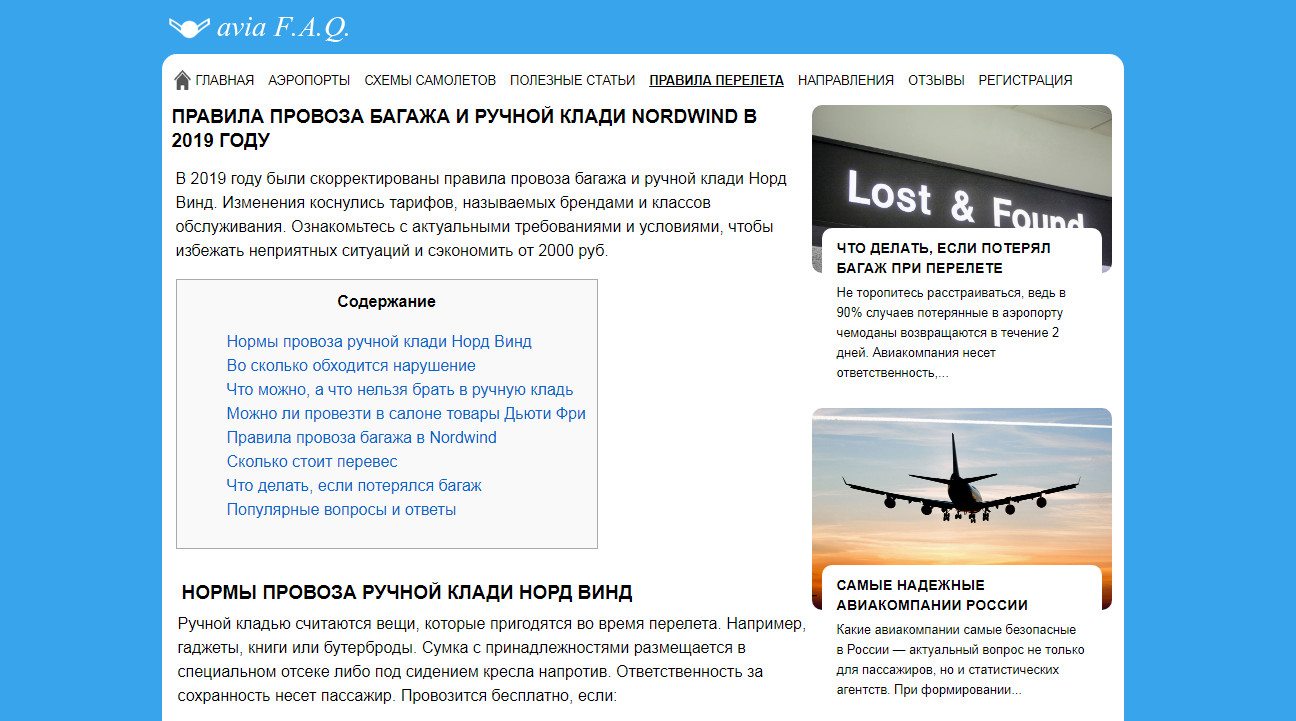The width and height of the screenshot is (1296, 721).
Task: Open the НАПРАВЛЕНИЯ menu item
Action: point(846,81)
